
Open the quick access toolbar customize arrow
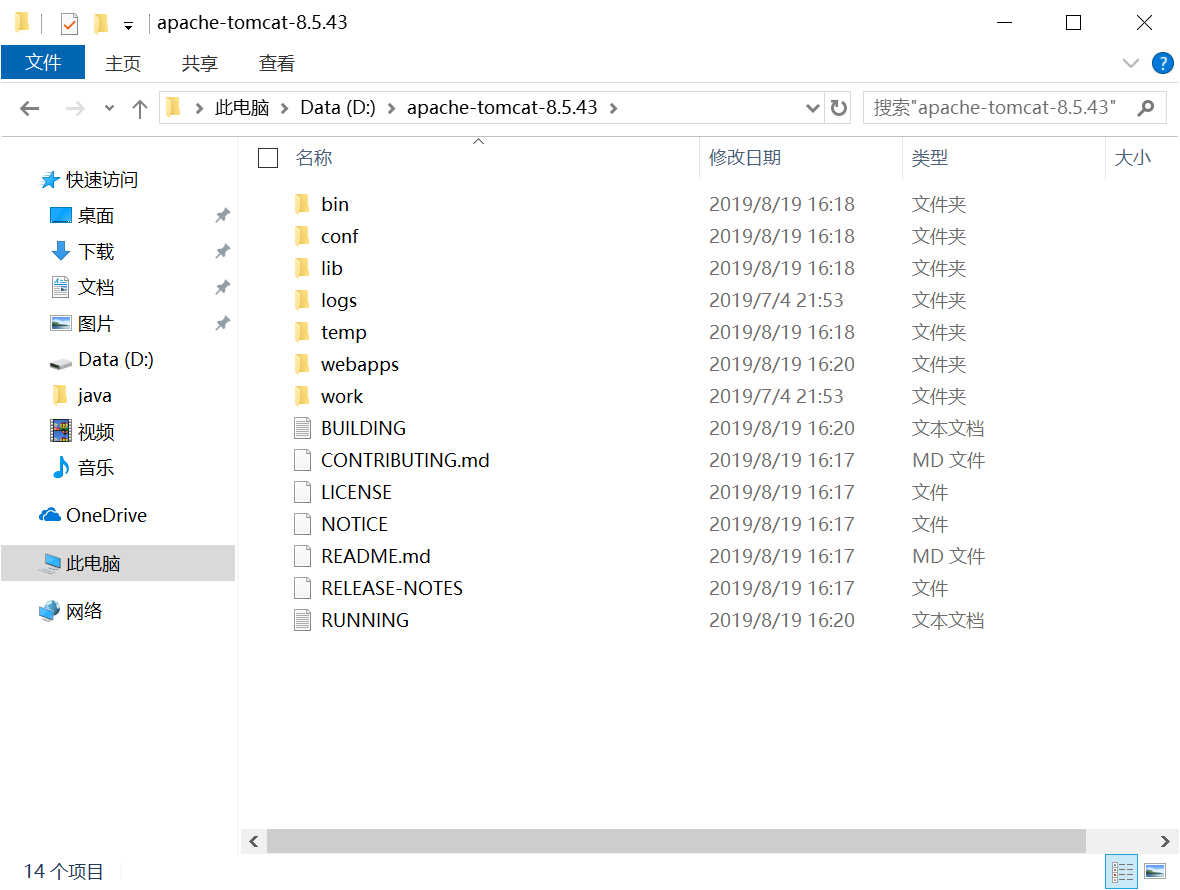click(129, 26)
